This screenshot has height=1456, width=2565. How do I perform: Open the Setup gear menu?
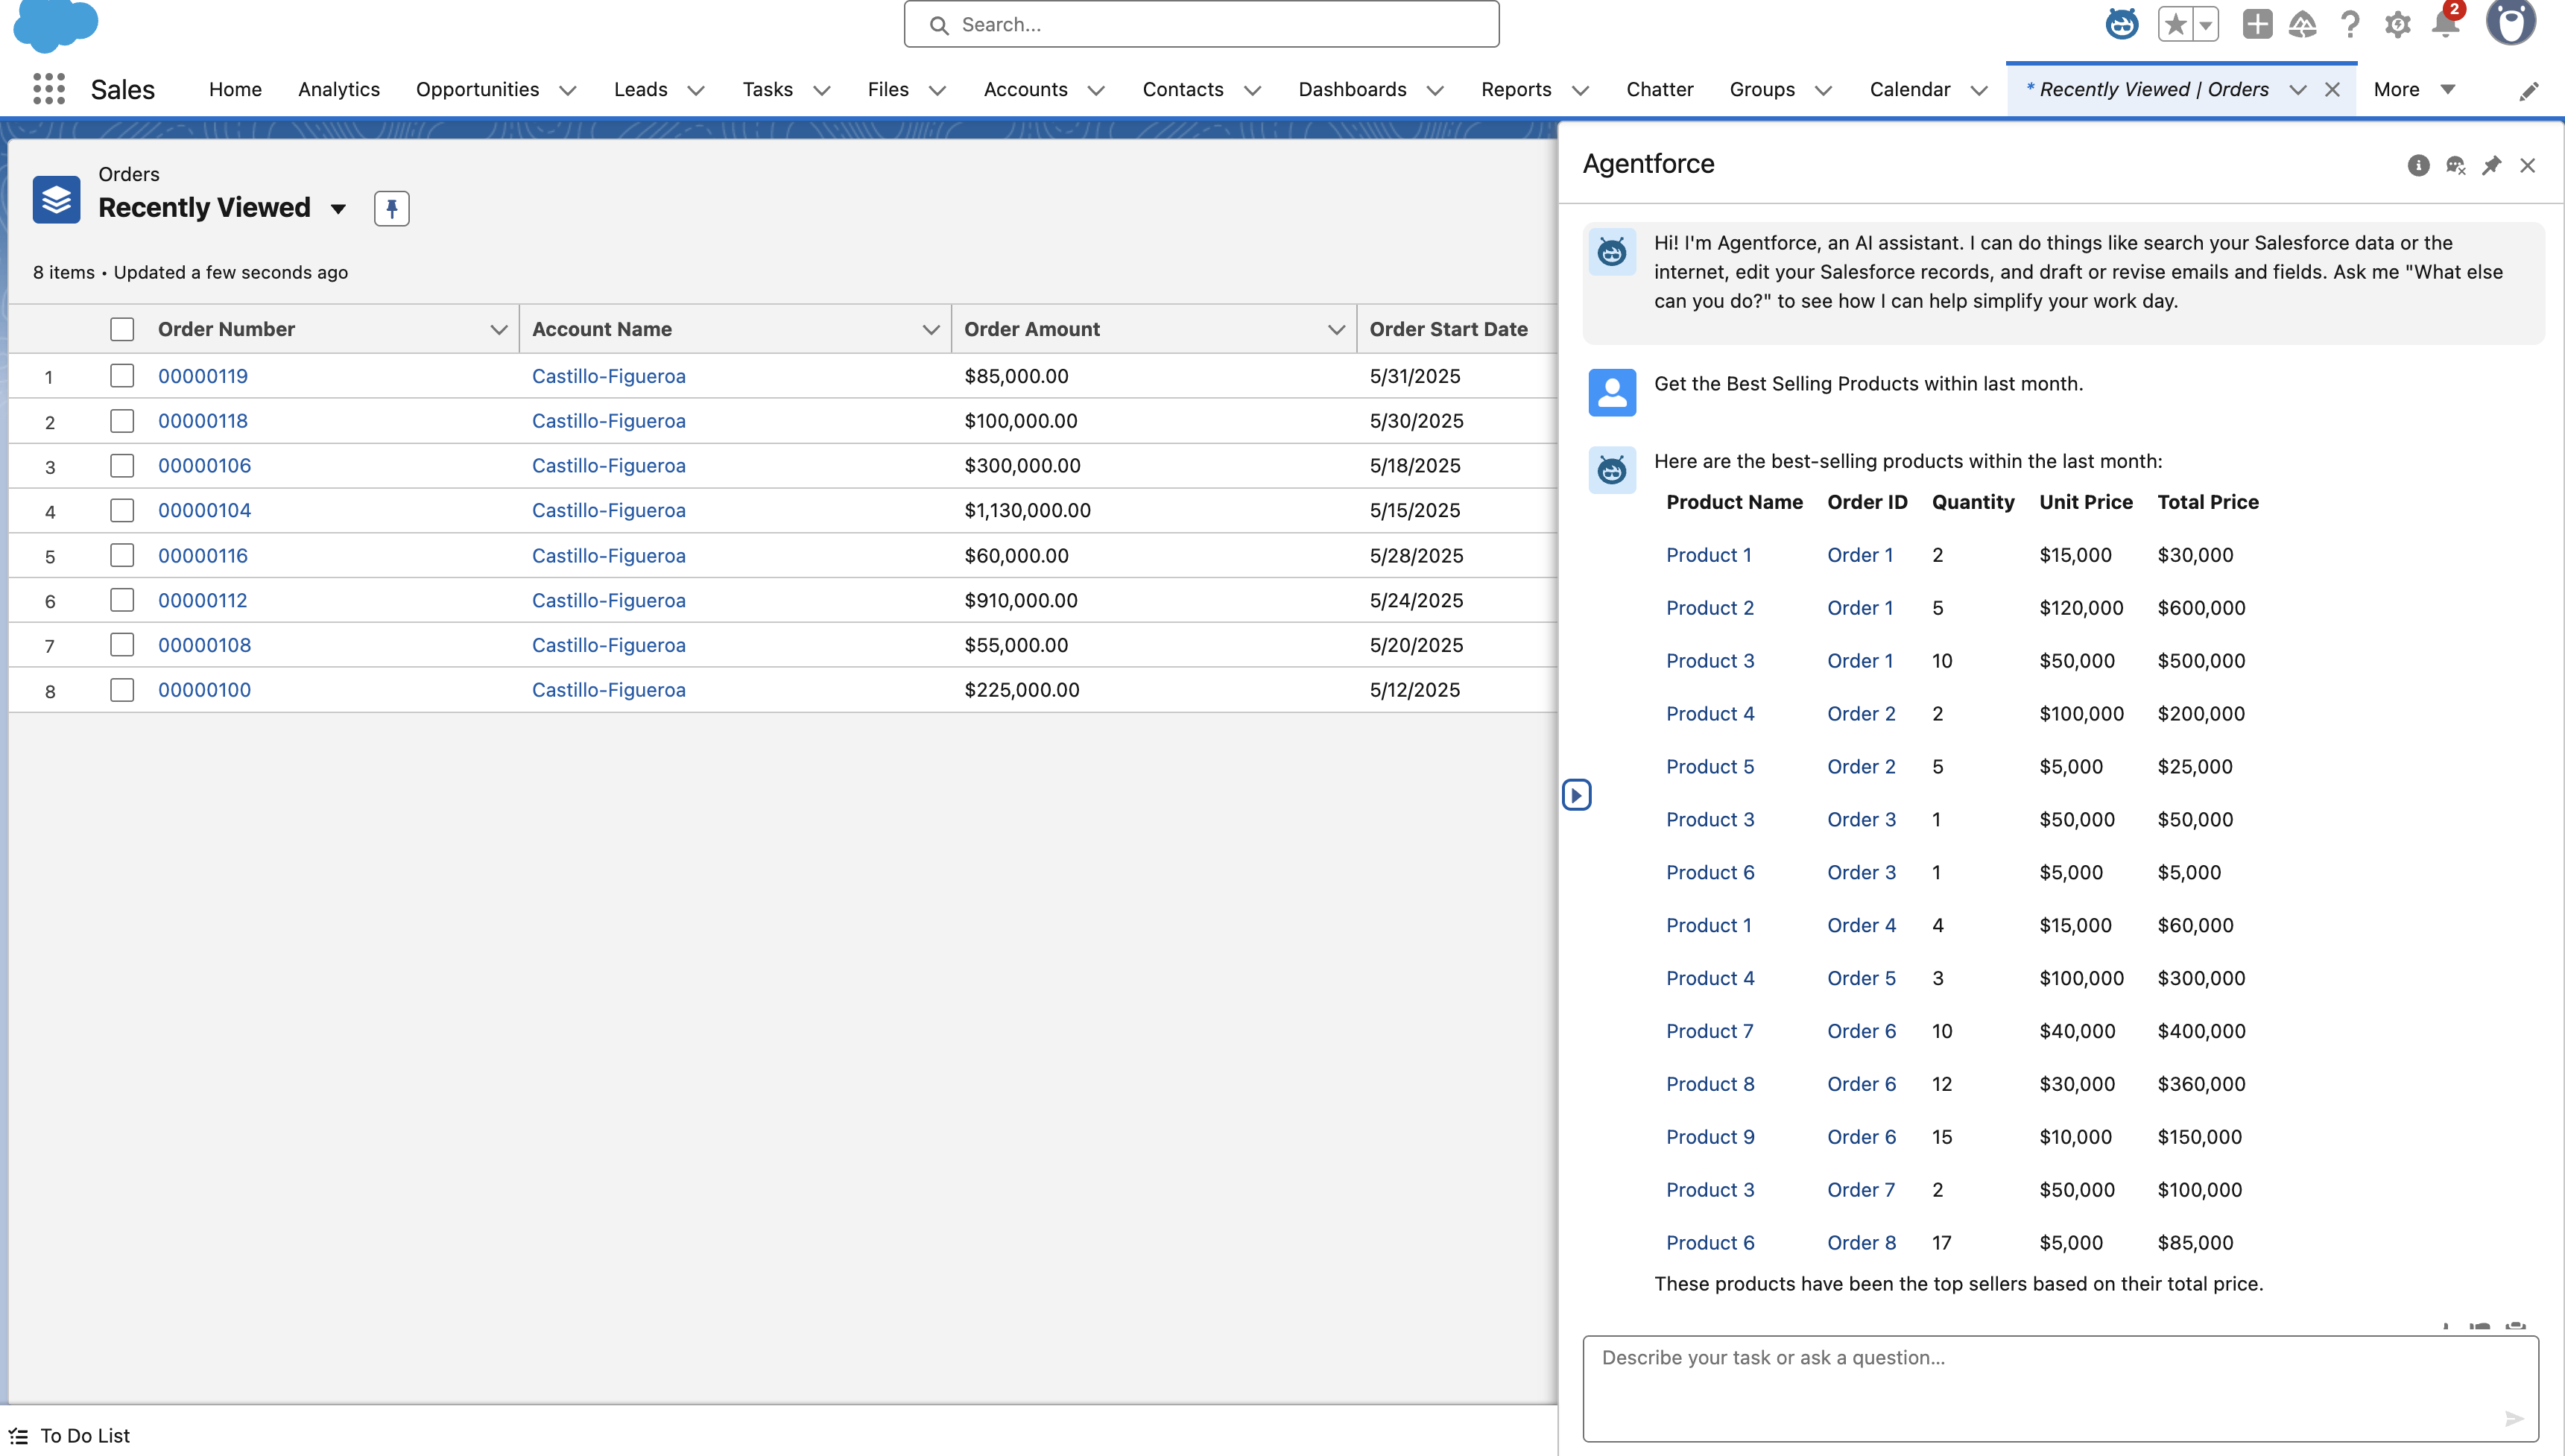click(2397, 24)
